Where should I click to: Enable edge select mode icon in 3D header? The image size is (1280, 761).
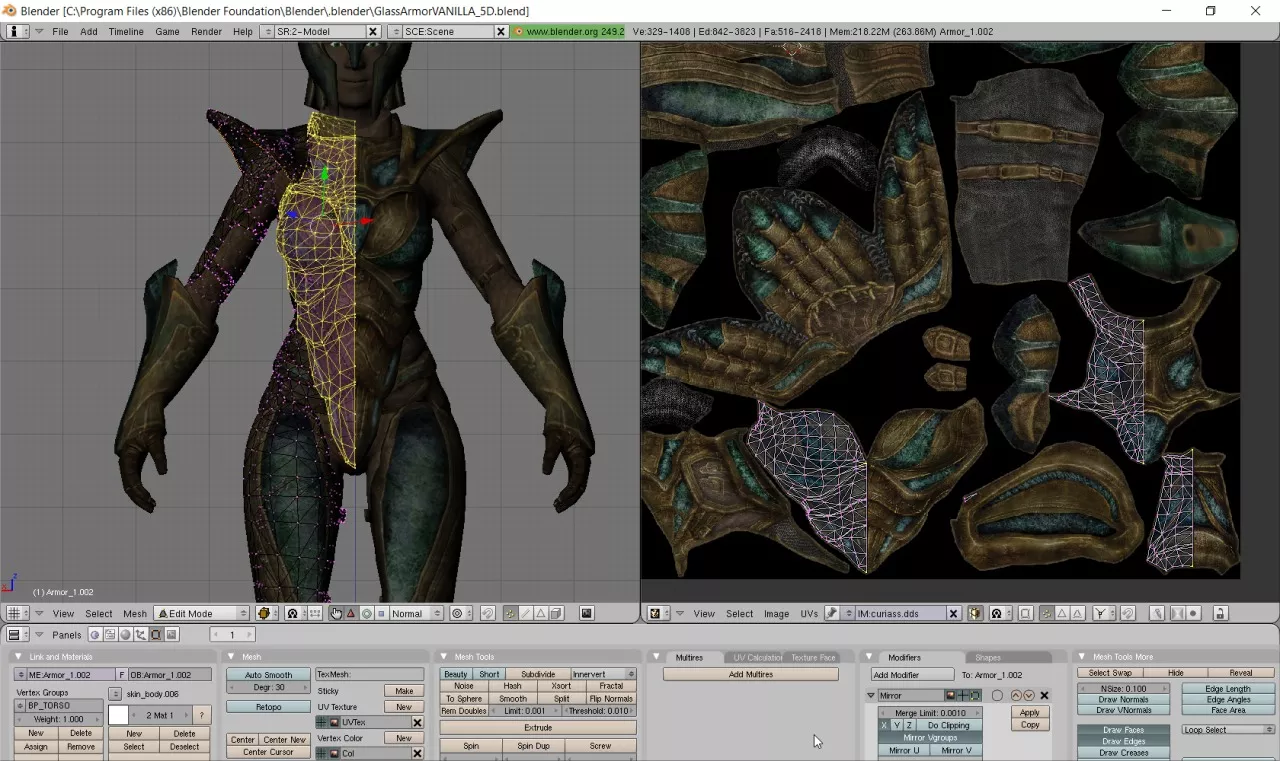[x=525, y=613]
